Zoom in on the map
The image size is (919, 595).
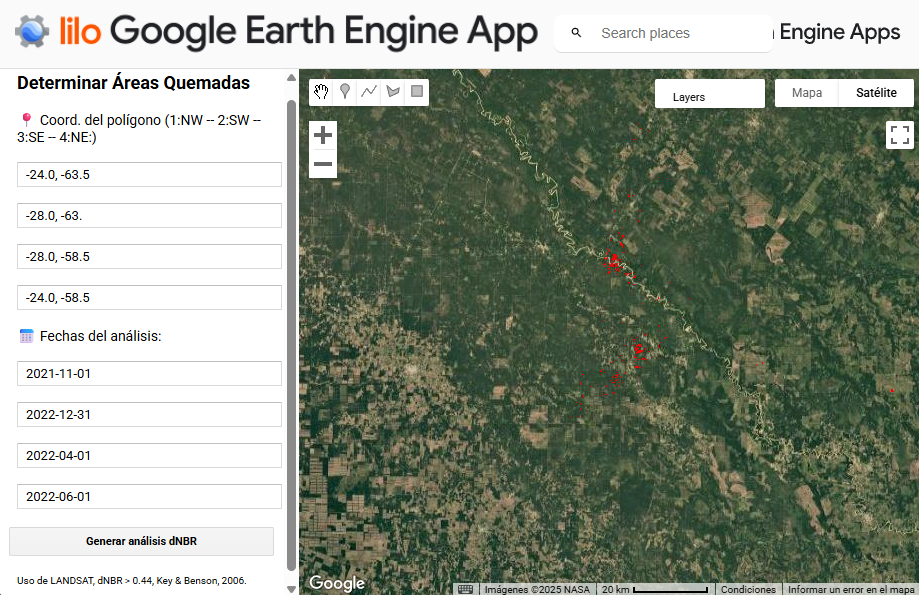pos(323,135)
